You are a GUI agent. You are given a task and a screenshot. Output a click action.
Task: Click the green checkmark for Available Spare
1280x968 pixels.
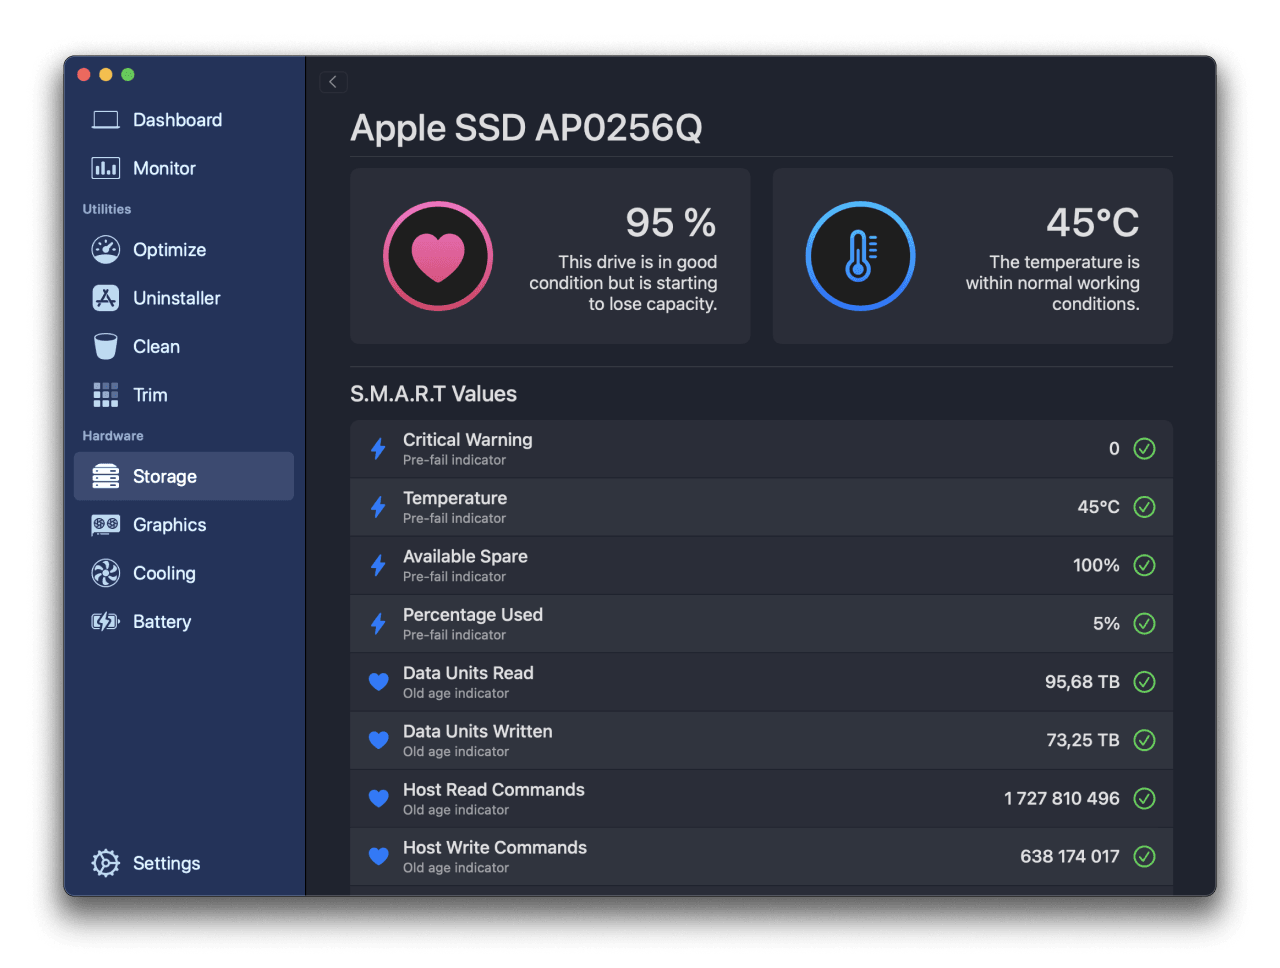pyautogui.click(x=1144, y=565)
